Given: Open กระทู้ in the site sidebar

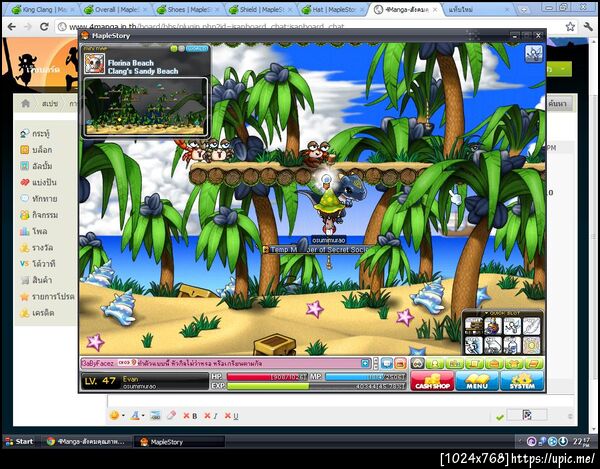Looking at the screenshot, I should point(35,134).
